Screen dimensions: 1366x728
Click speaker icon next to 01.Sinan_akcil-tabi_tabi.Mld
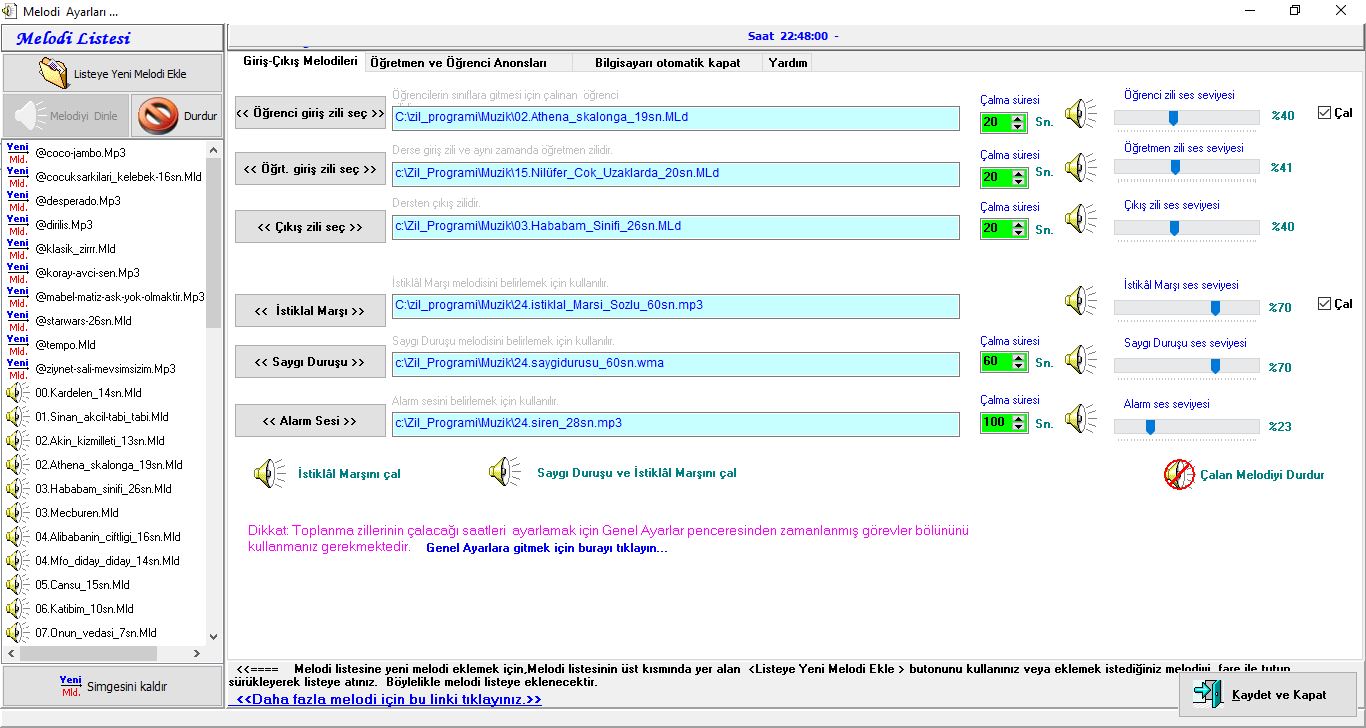(x=17, y=417)
